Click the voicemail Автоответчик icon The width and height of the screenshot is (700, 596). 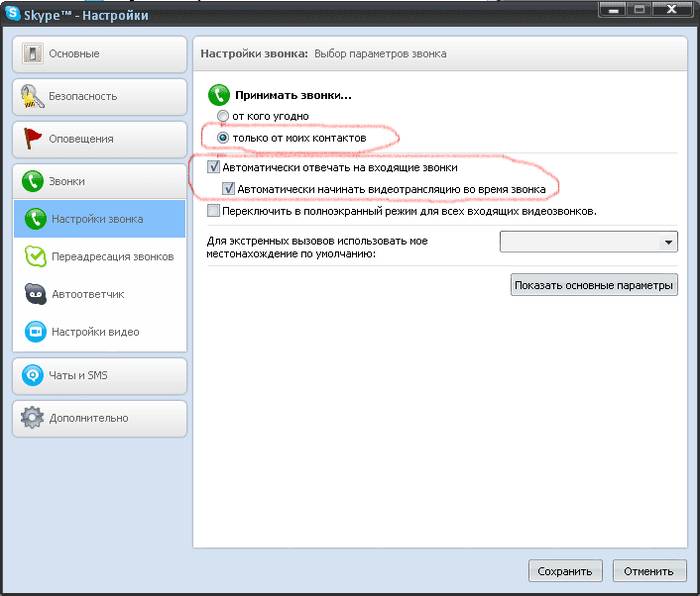(x=35, y=295)
